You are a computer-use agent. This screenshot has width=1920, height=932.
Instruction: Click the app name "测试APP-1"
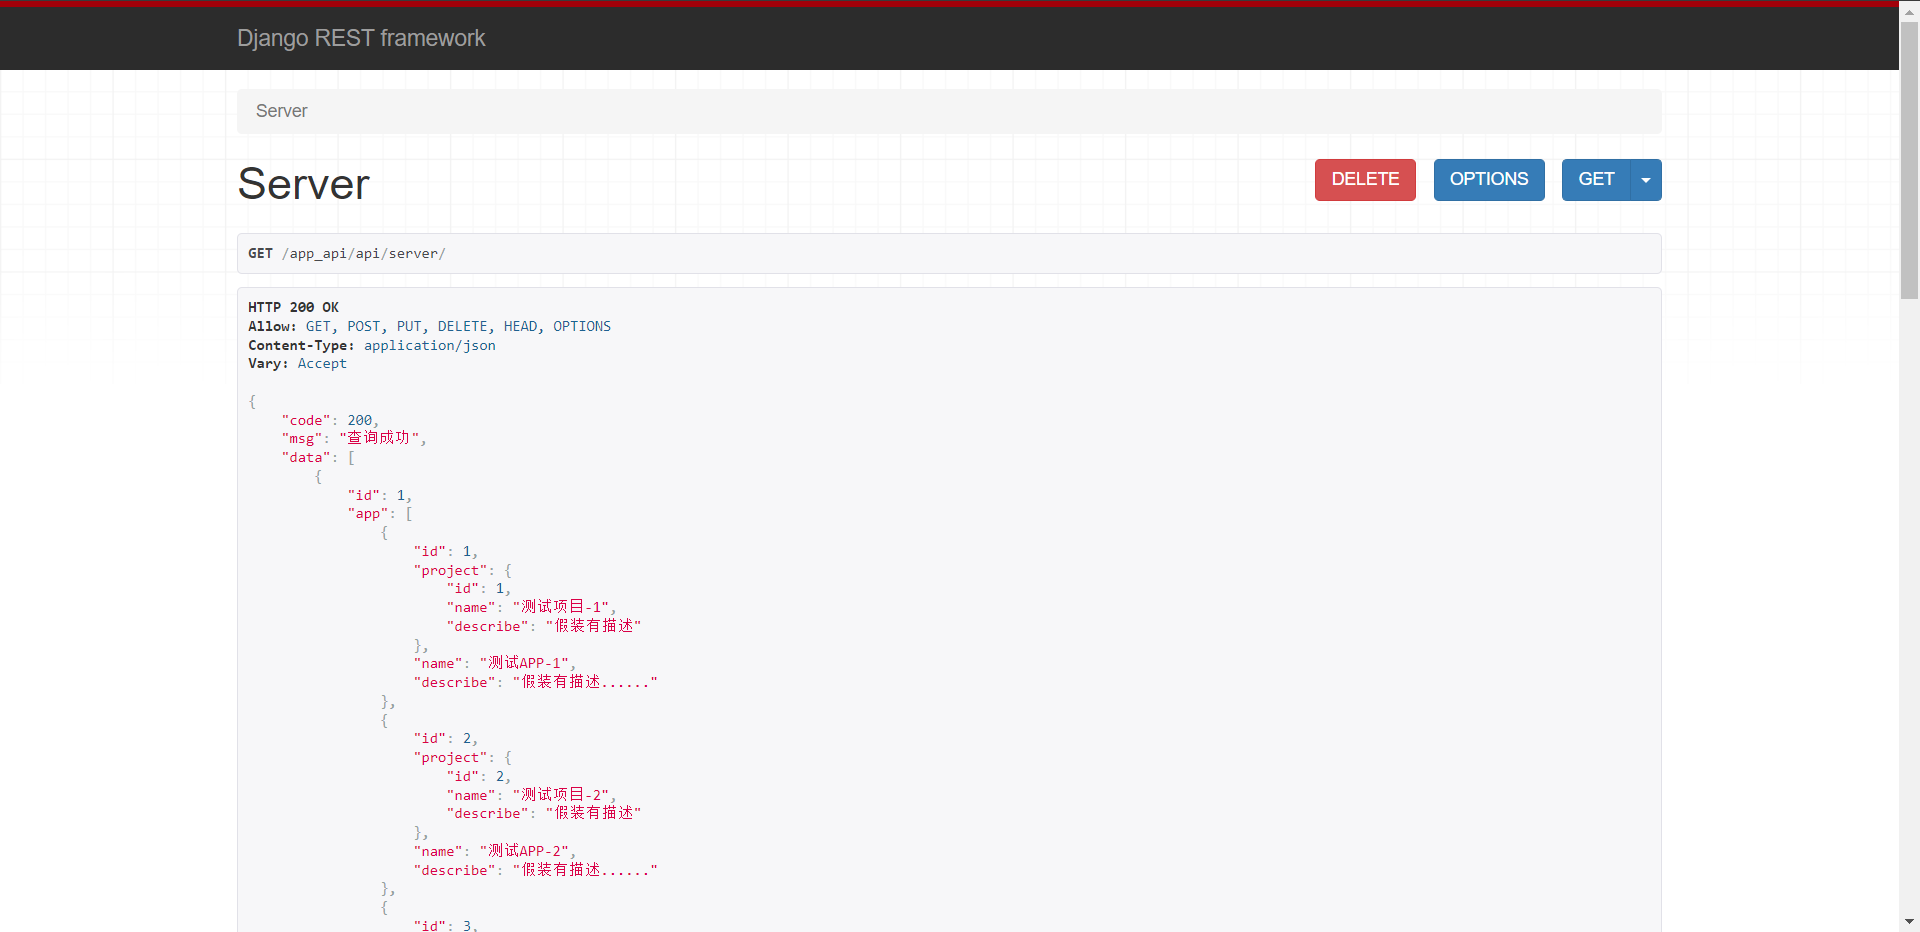tap(527, 663)
